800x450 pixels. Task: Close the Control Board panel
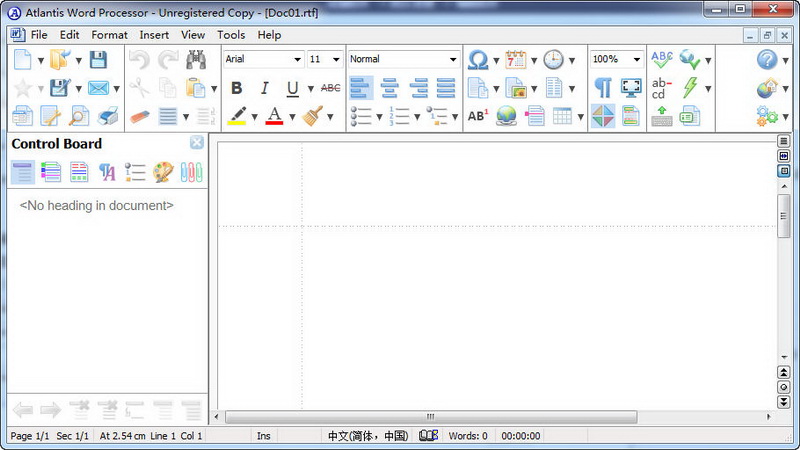pos(197,142)
